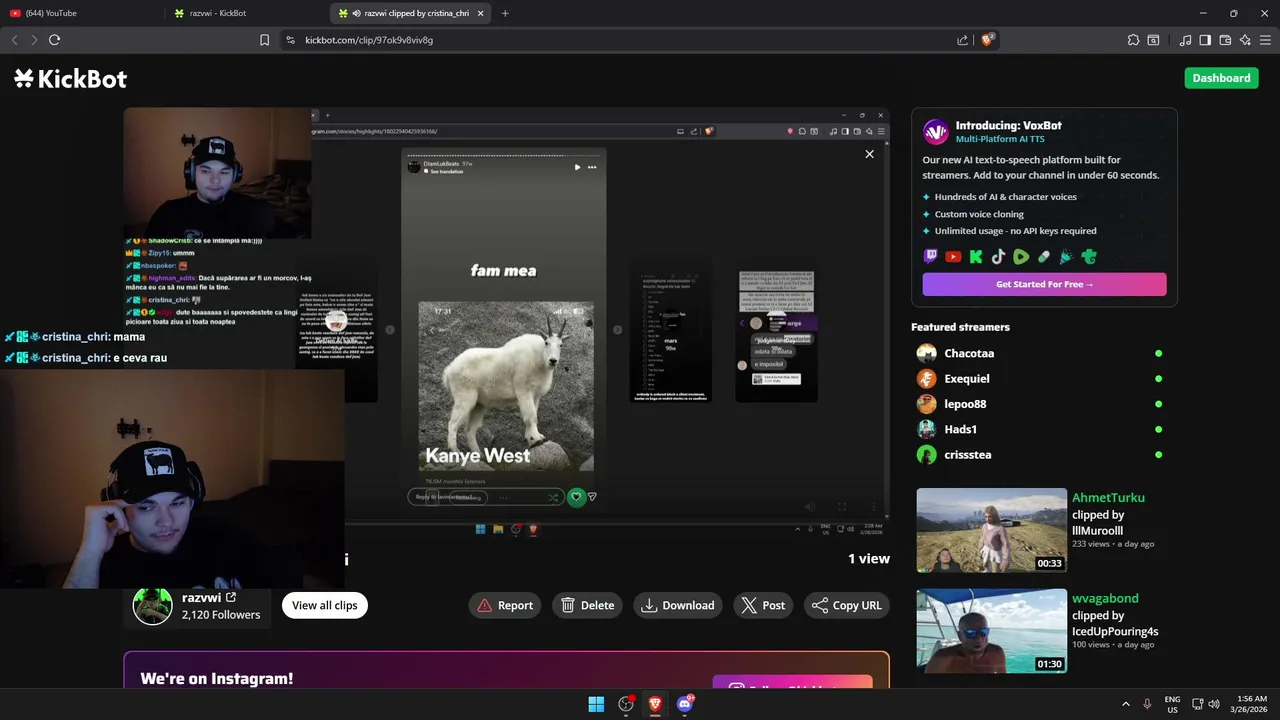Open the wvagabond clip thumbnail
The image size is (1280, 720).
coord(991,631)
